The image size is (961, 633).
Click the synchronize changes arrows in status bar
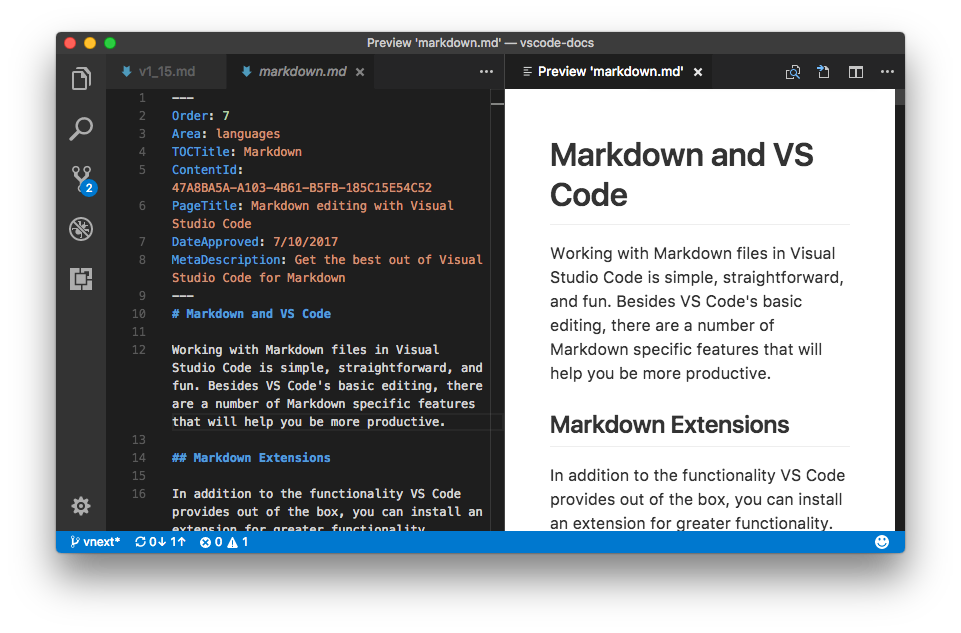tap(160, 541)
